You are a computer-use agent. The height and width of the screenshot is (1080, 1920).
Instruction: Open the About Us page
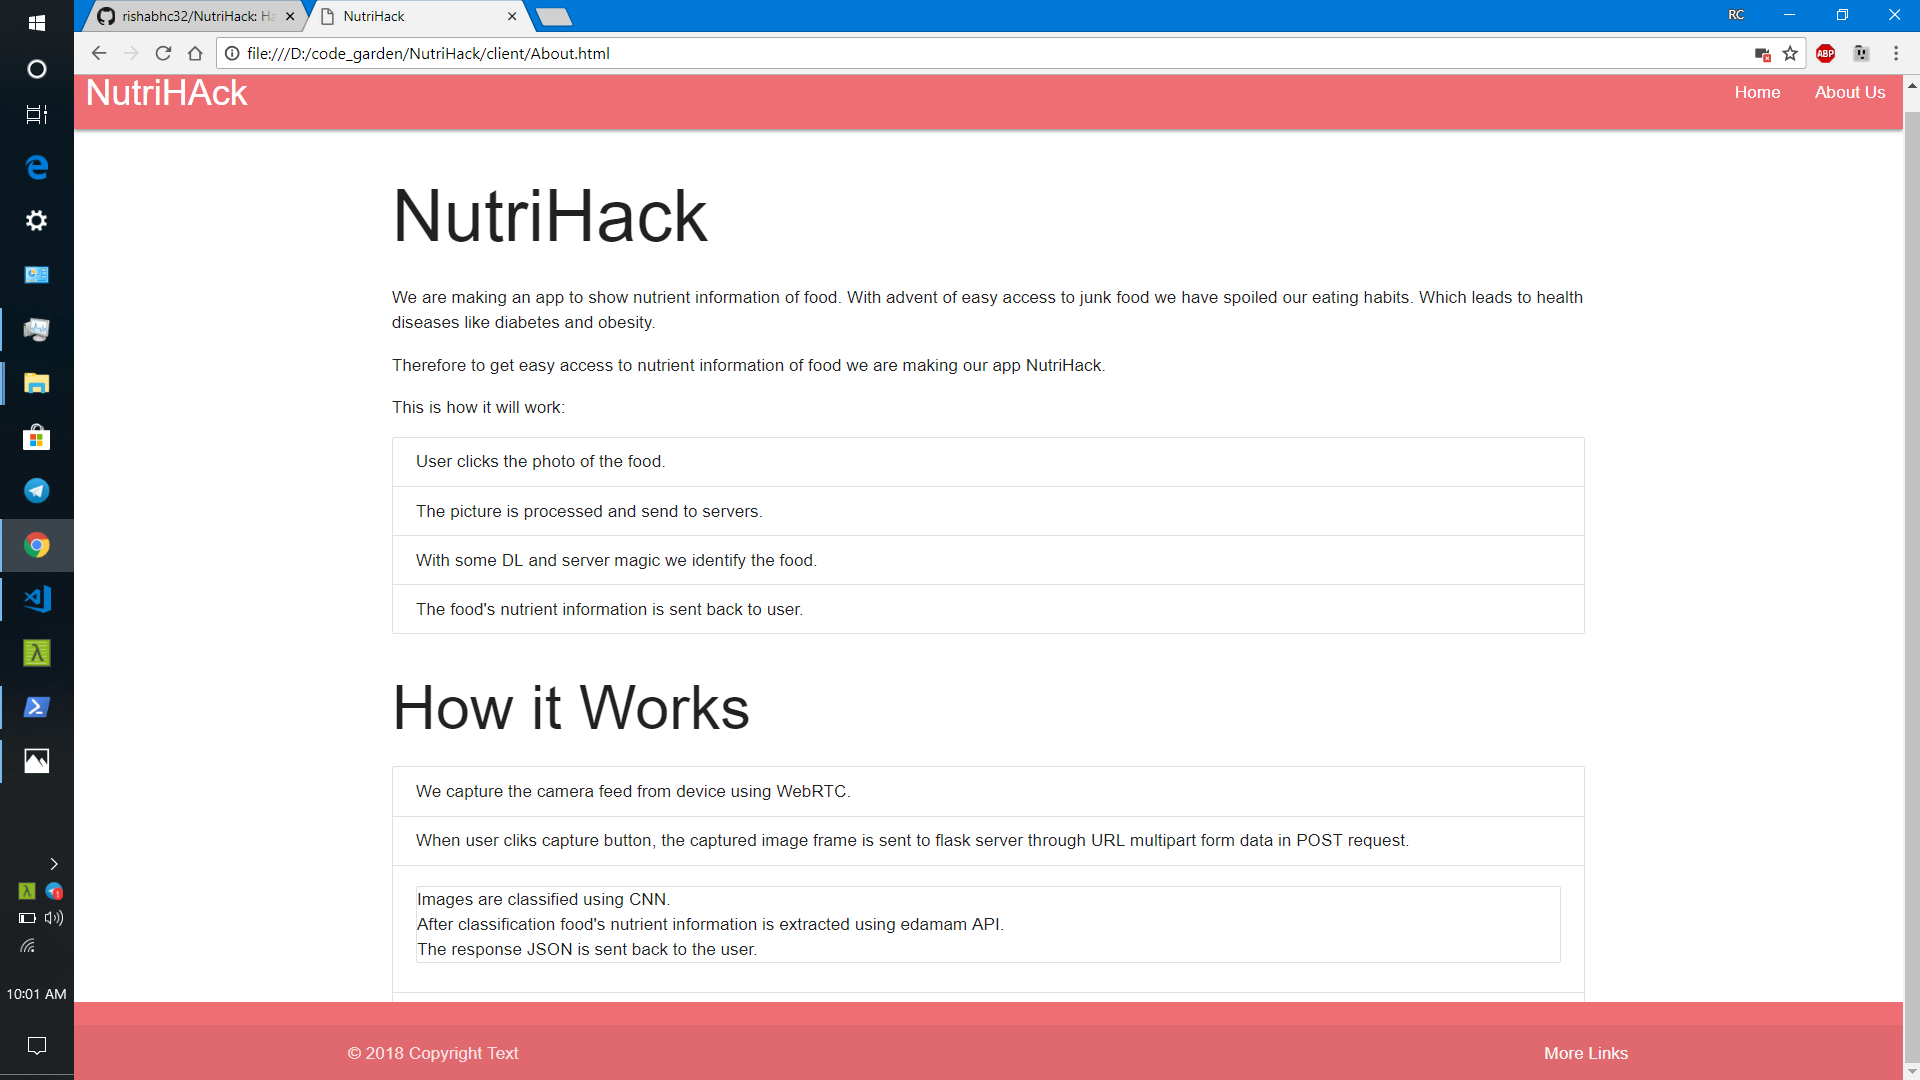(x=1849, y=92)
